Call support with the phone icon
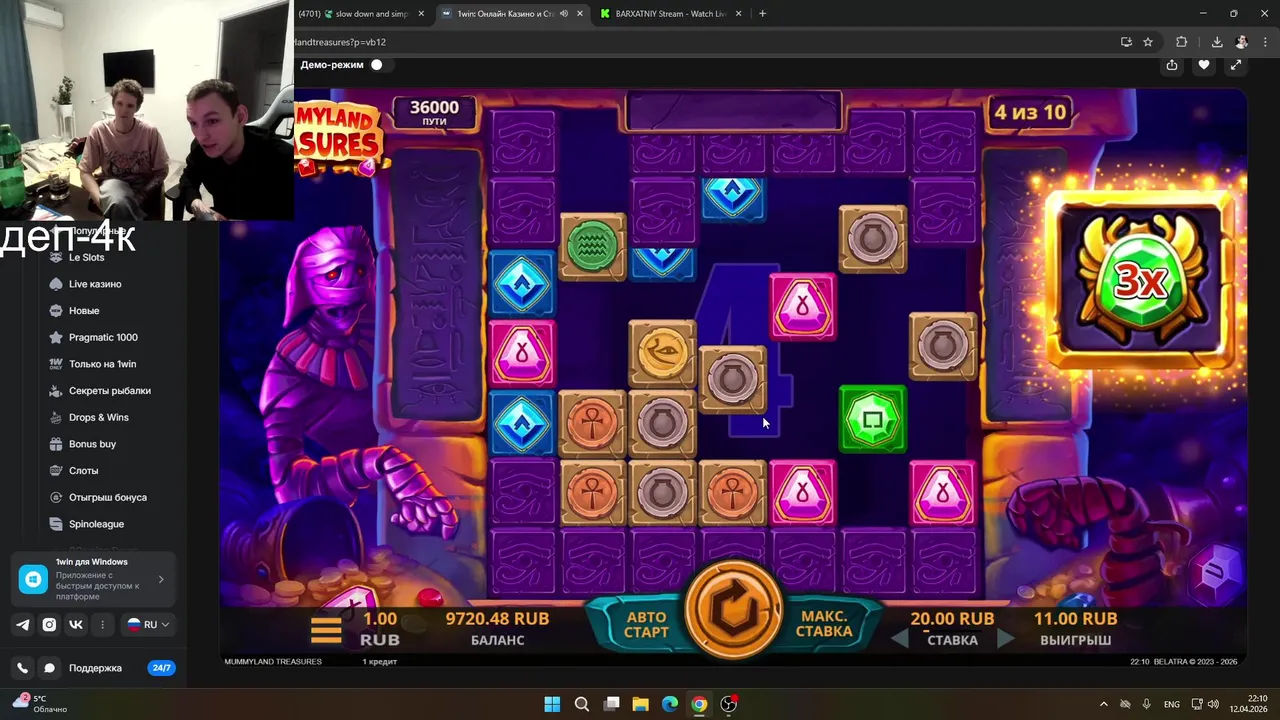Screen dimensions: 1280x720 coord(23,668)
